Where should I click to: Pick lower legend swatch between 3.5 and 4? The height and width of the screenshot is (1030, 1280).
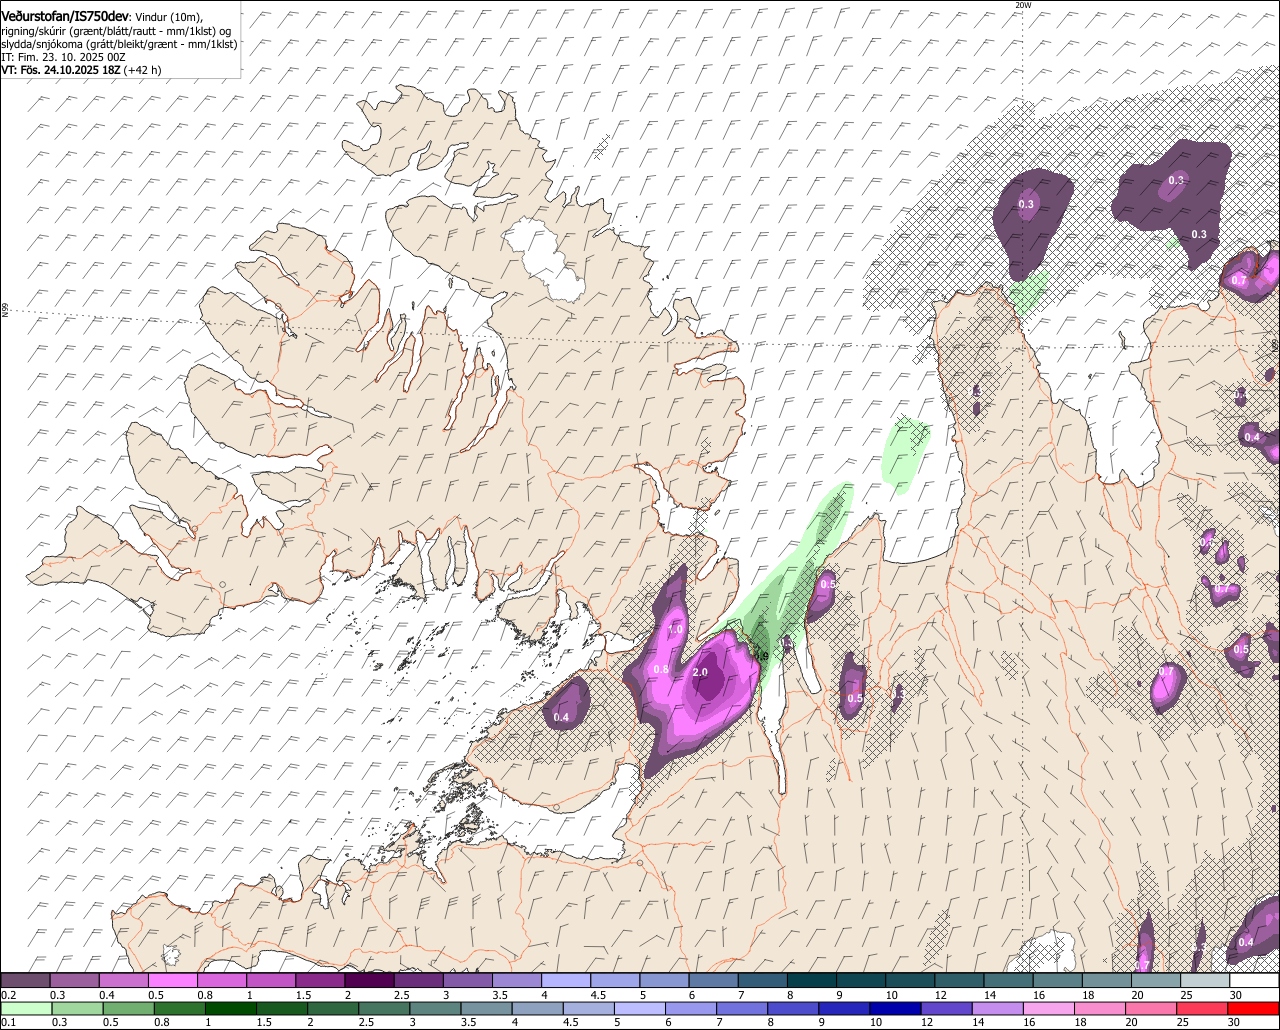[x=487, y=1009]
